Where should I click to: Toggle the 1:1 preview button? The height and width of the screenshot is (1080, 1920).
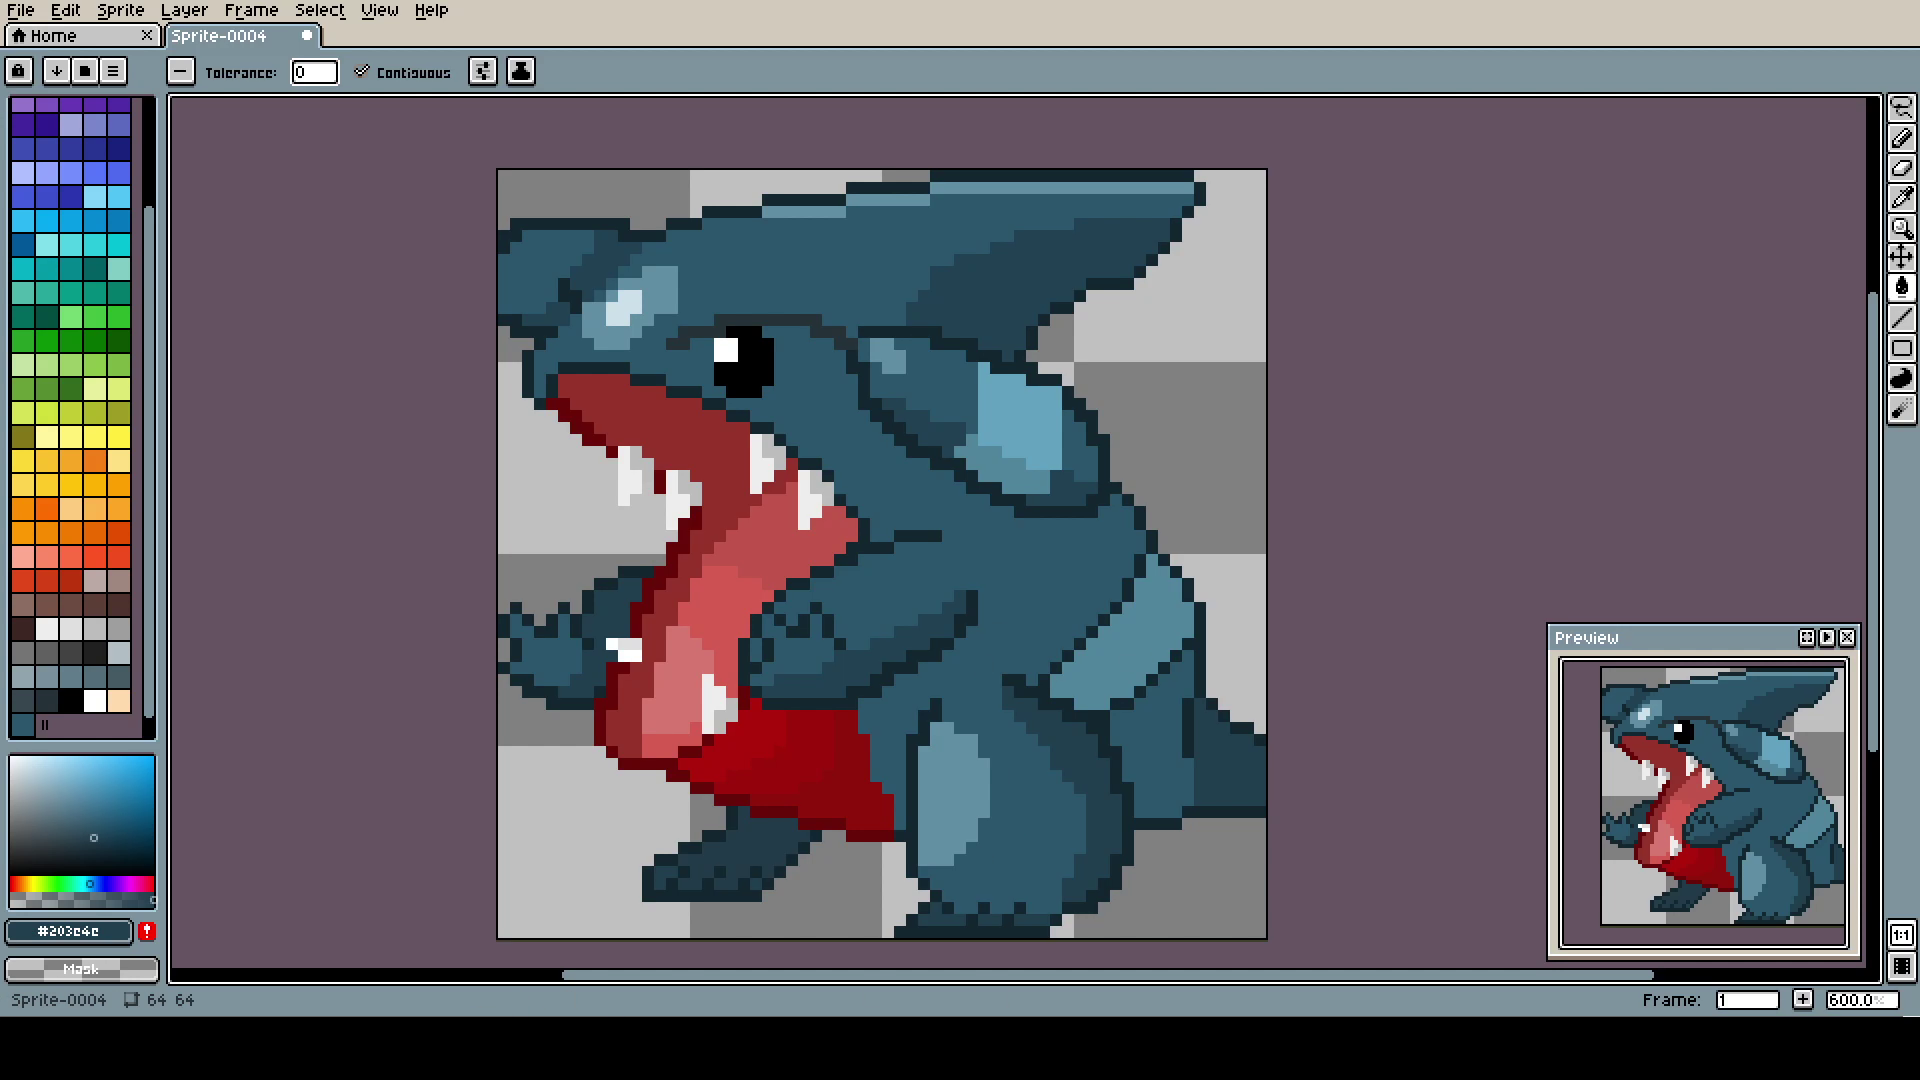pos(1901,935)
